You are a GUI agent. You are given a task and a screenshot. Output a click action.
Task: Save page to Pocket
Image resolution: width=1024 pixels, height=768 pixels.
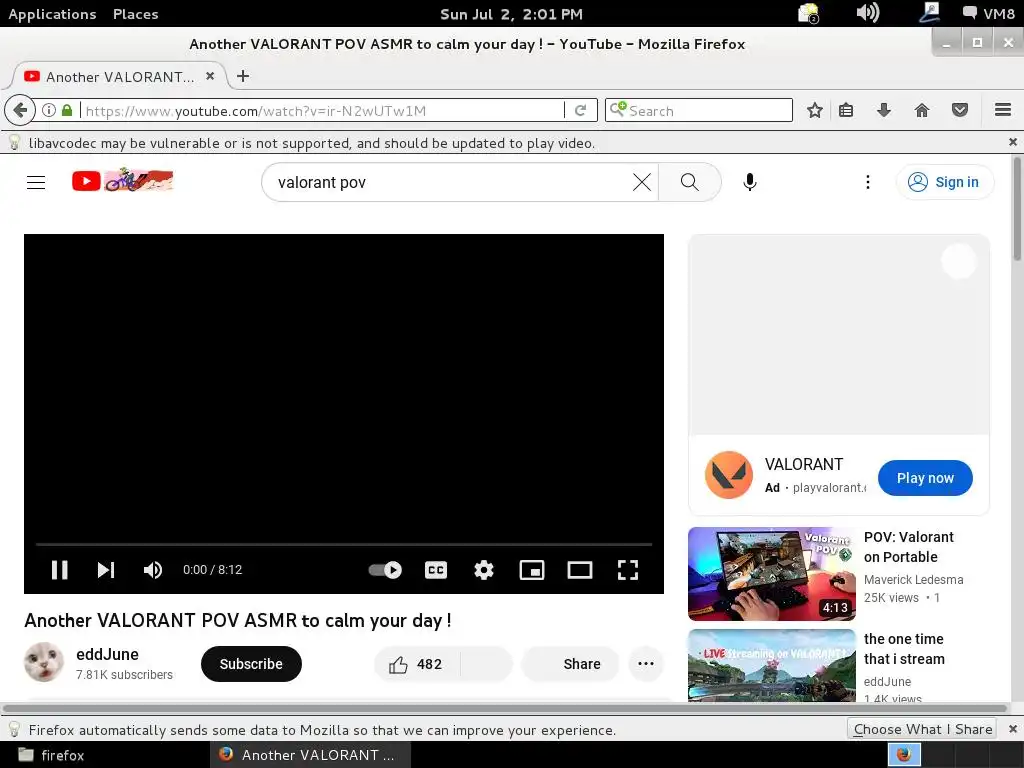click(x=959, y=110)
